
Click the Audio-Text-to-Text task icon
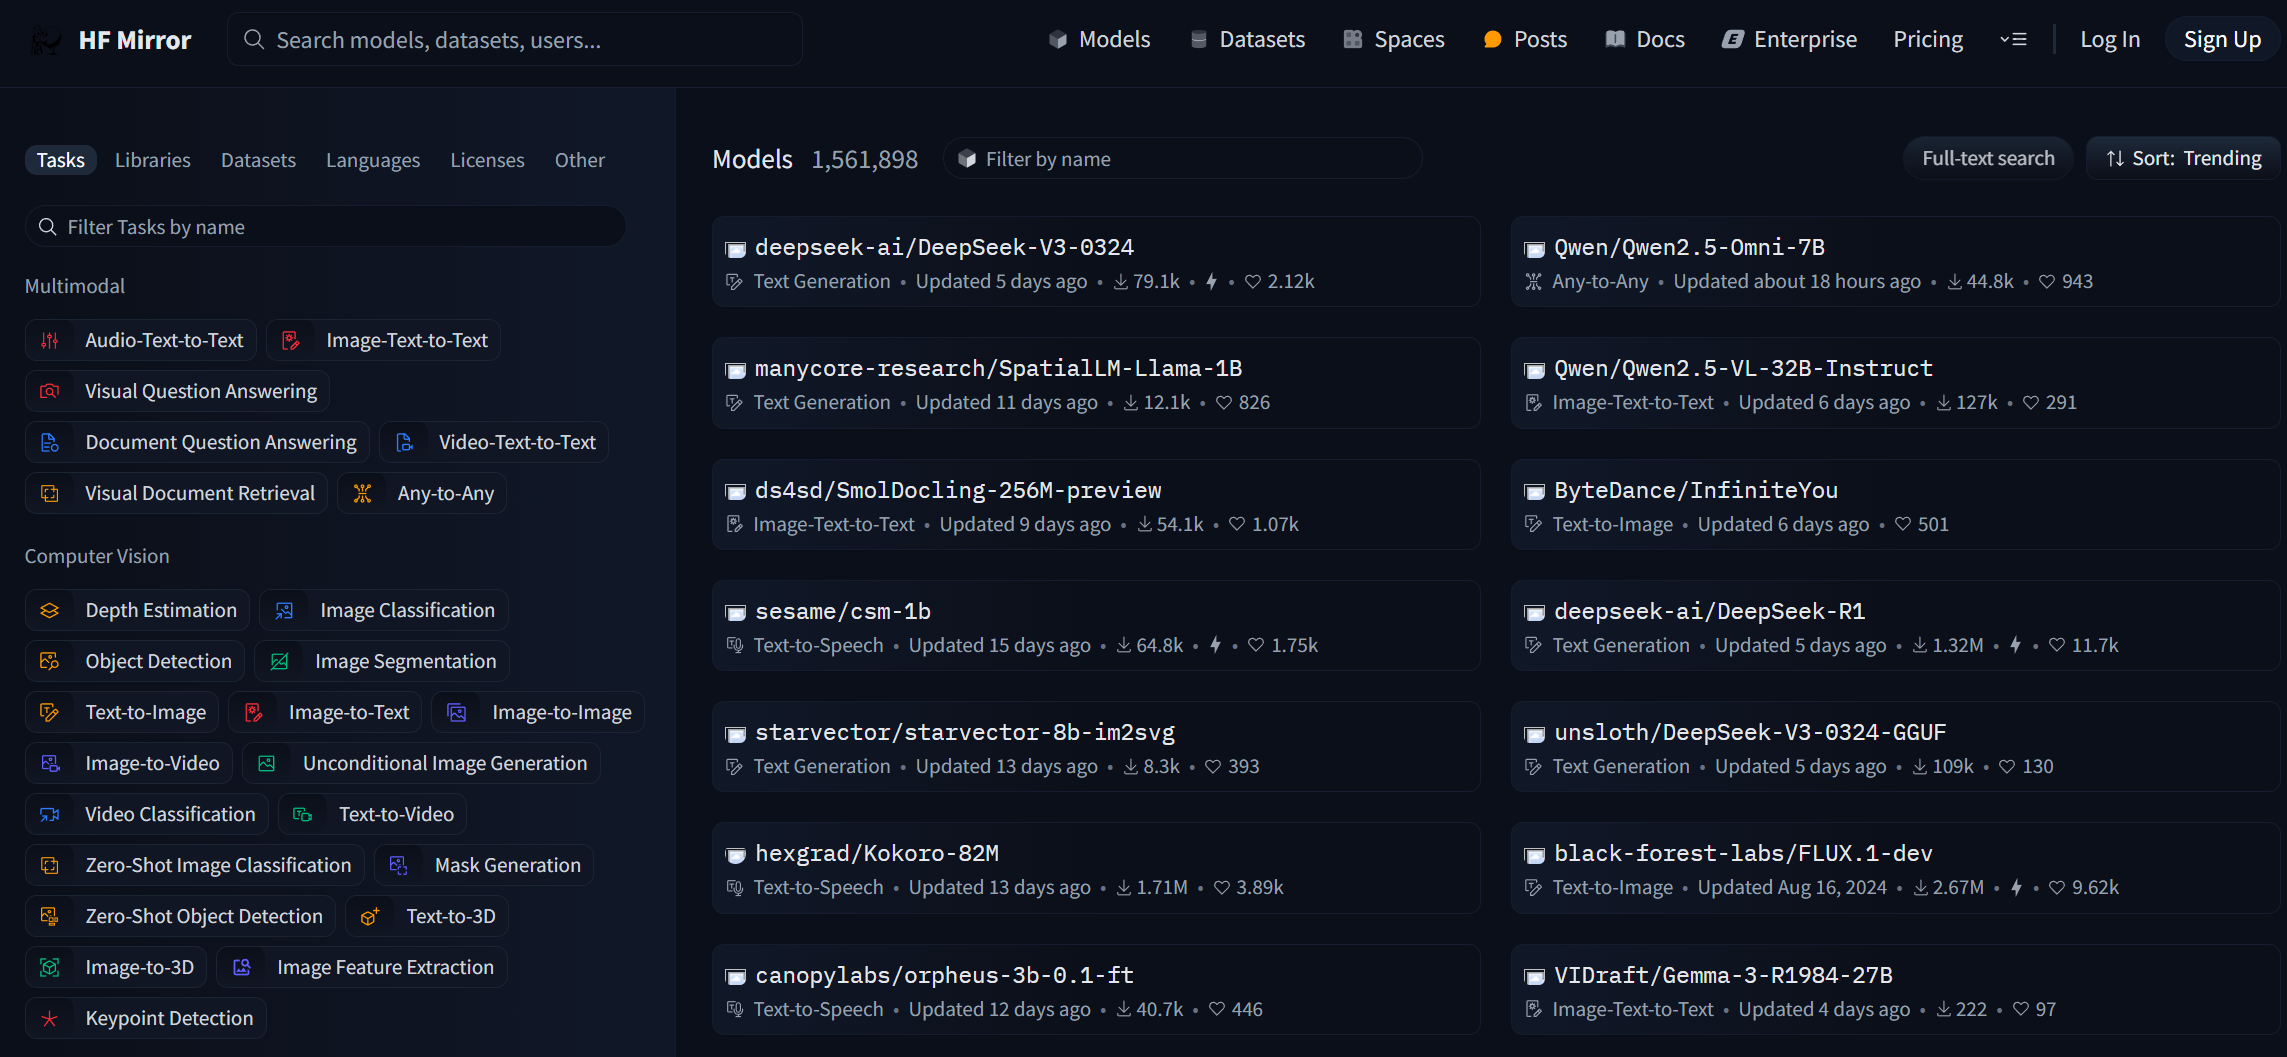[49, 341]
